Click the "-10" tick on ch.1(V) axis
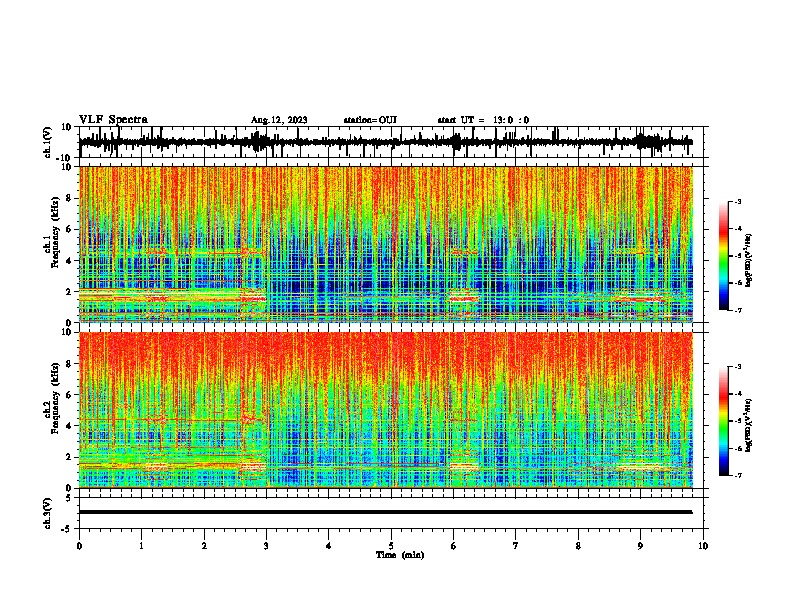Viewport: 792px width, 612px height. coord(65,157)
